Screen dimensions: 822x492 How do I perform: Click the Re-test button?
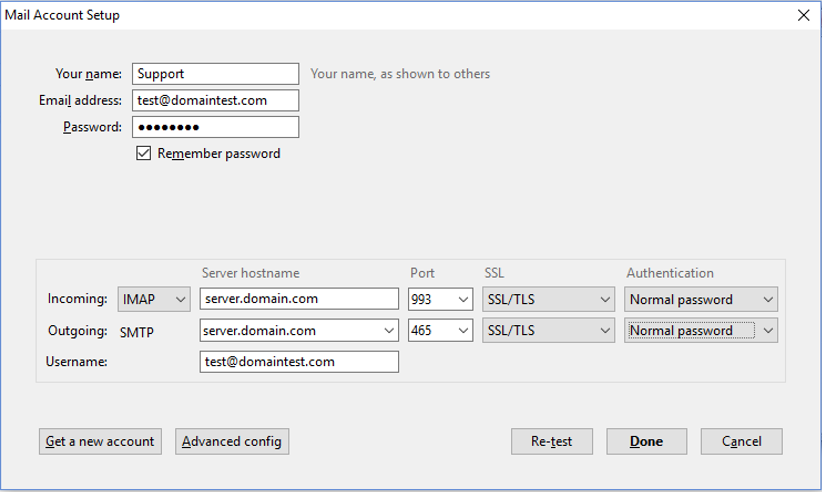click(x=551, y=441)
